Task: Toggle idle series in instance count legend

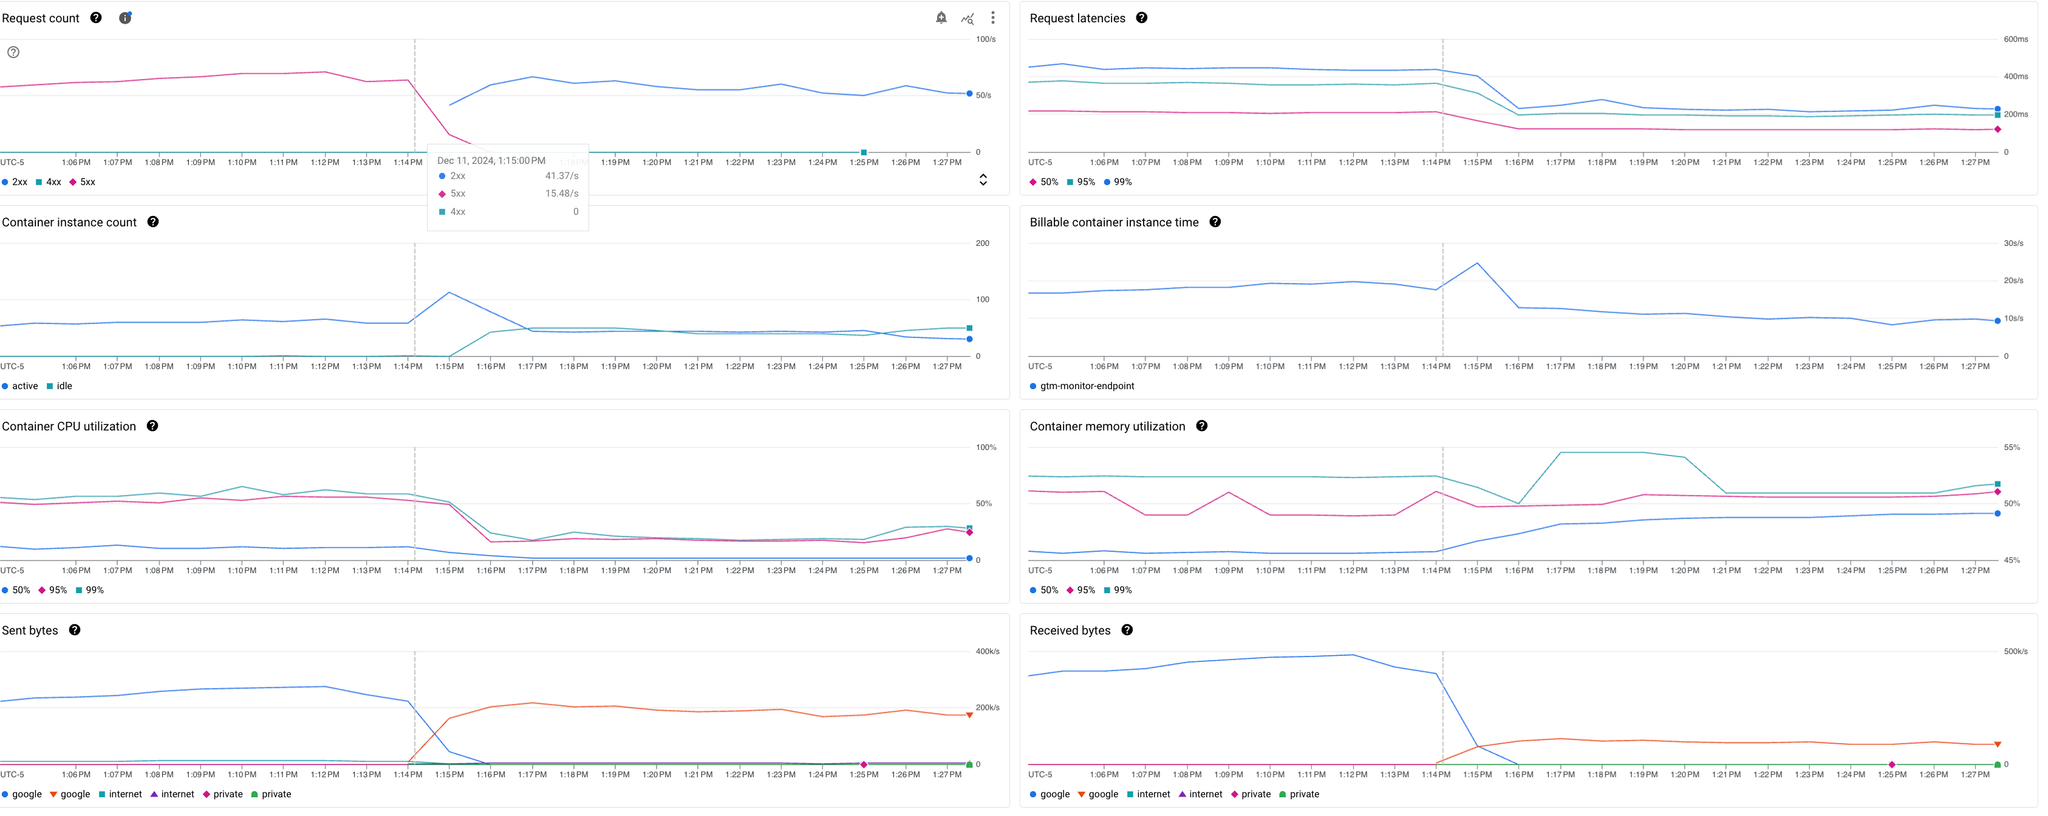Action: (x=59, y=386)
